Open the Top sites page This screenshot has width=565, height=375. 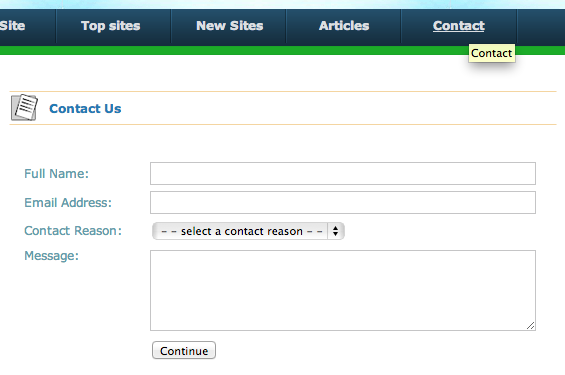coord(111,26)
